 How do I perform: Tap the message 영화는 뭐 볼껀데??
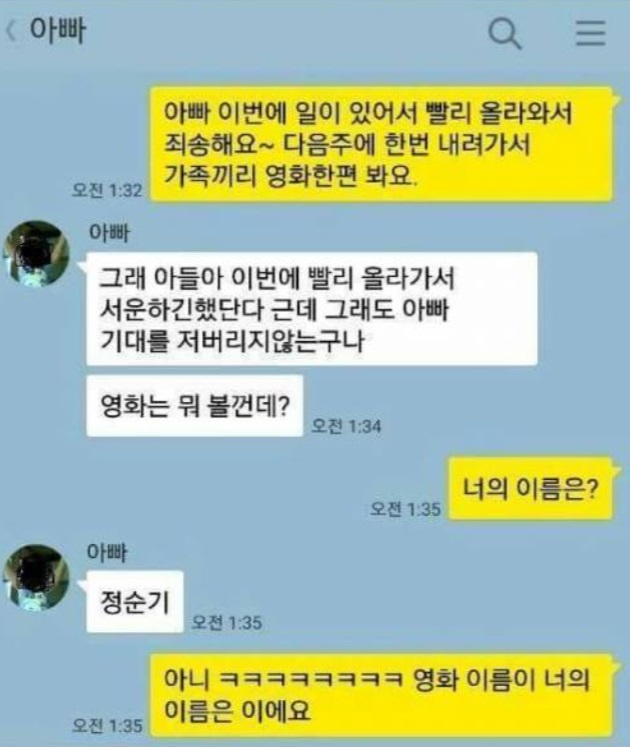pos(194,405)
